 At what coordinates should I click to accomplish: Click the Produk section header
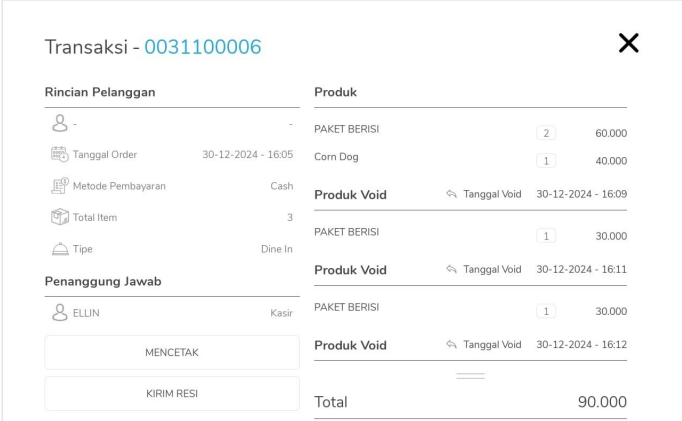[336, 92]
